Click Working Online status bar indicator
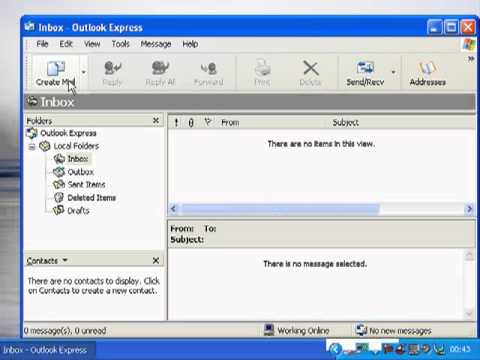 tap(297, 331)
